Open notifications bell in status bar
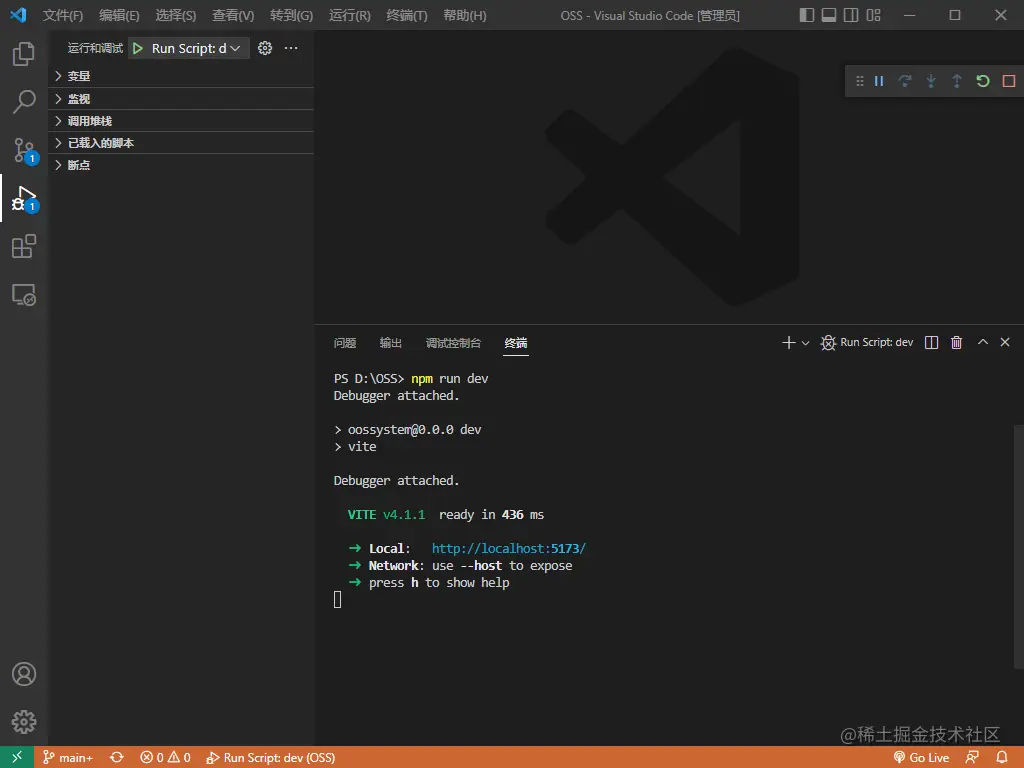The width and height of the screenshot is (1024, 768). click(x=1002, y=758)
